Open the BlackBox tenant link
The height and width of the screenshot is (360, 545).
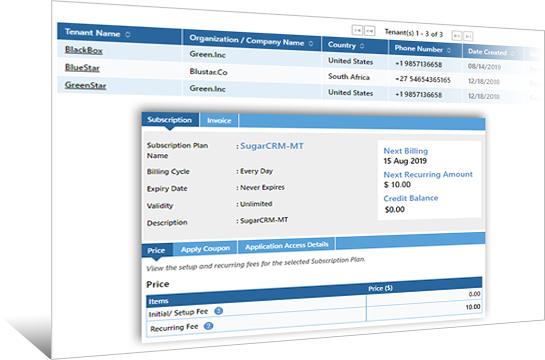point(84,50)
